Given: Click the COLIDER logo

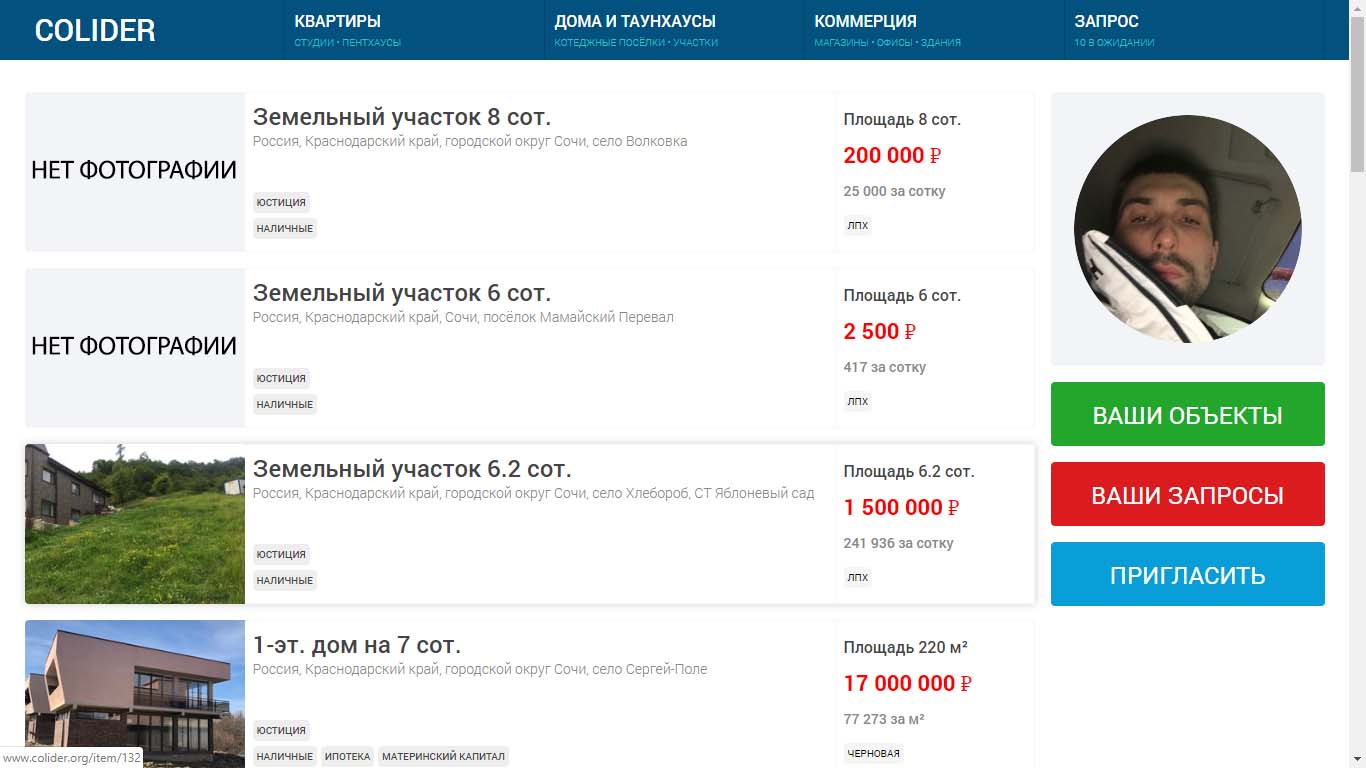Looking at the screenshot, I should pyautogui.click(x=95, y=30).
